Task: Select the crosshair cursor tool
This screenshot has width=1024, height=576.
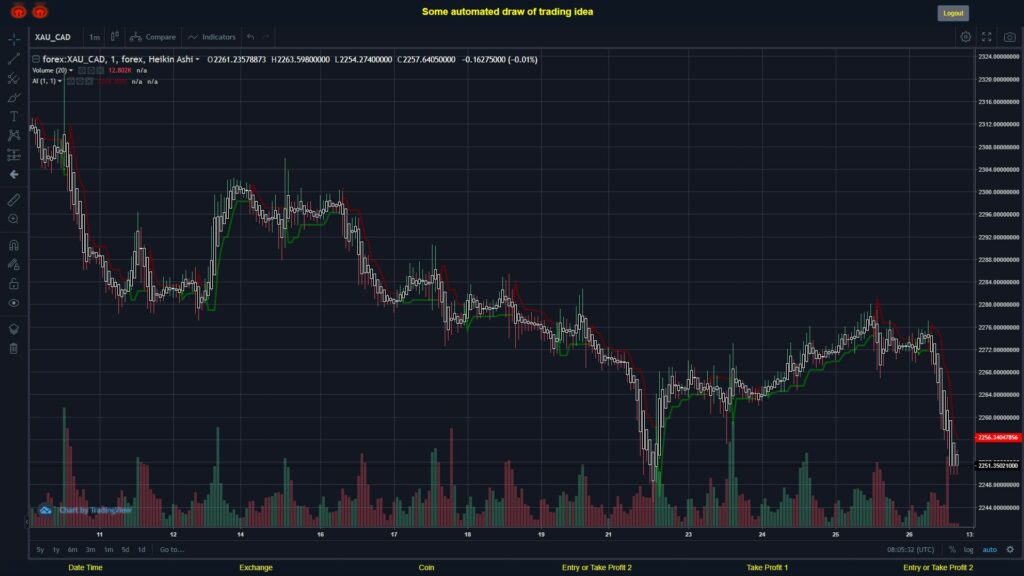Action: (x=14, y=40)
